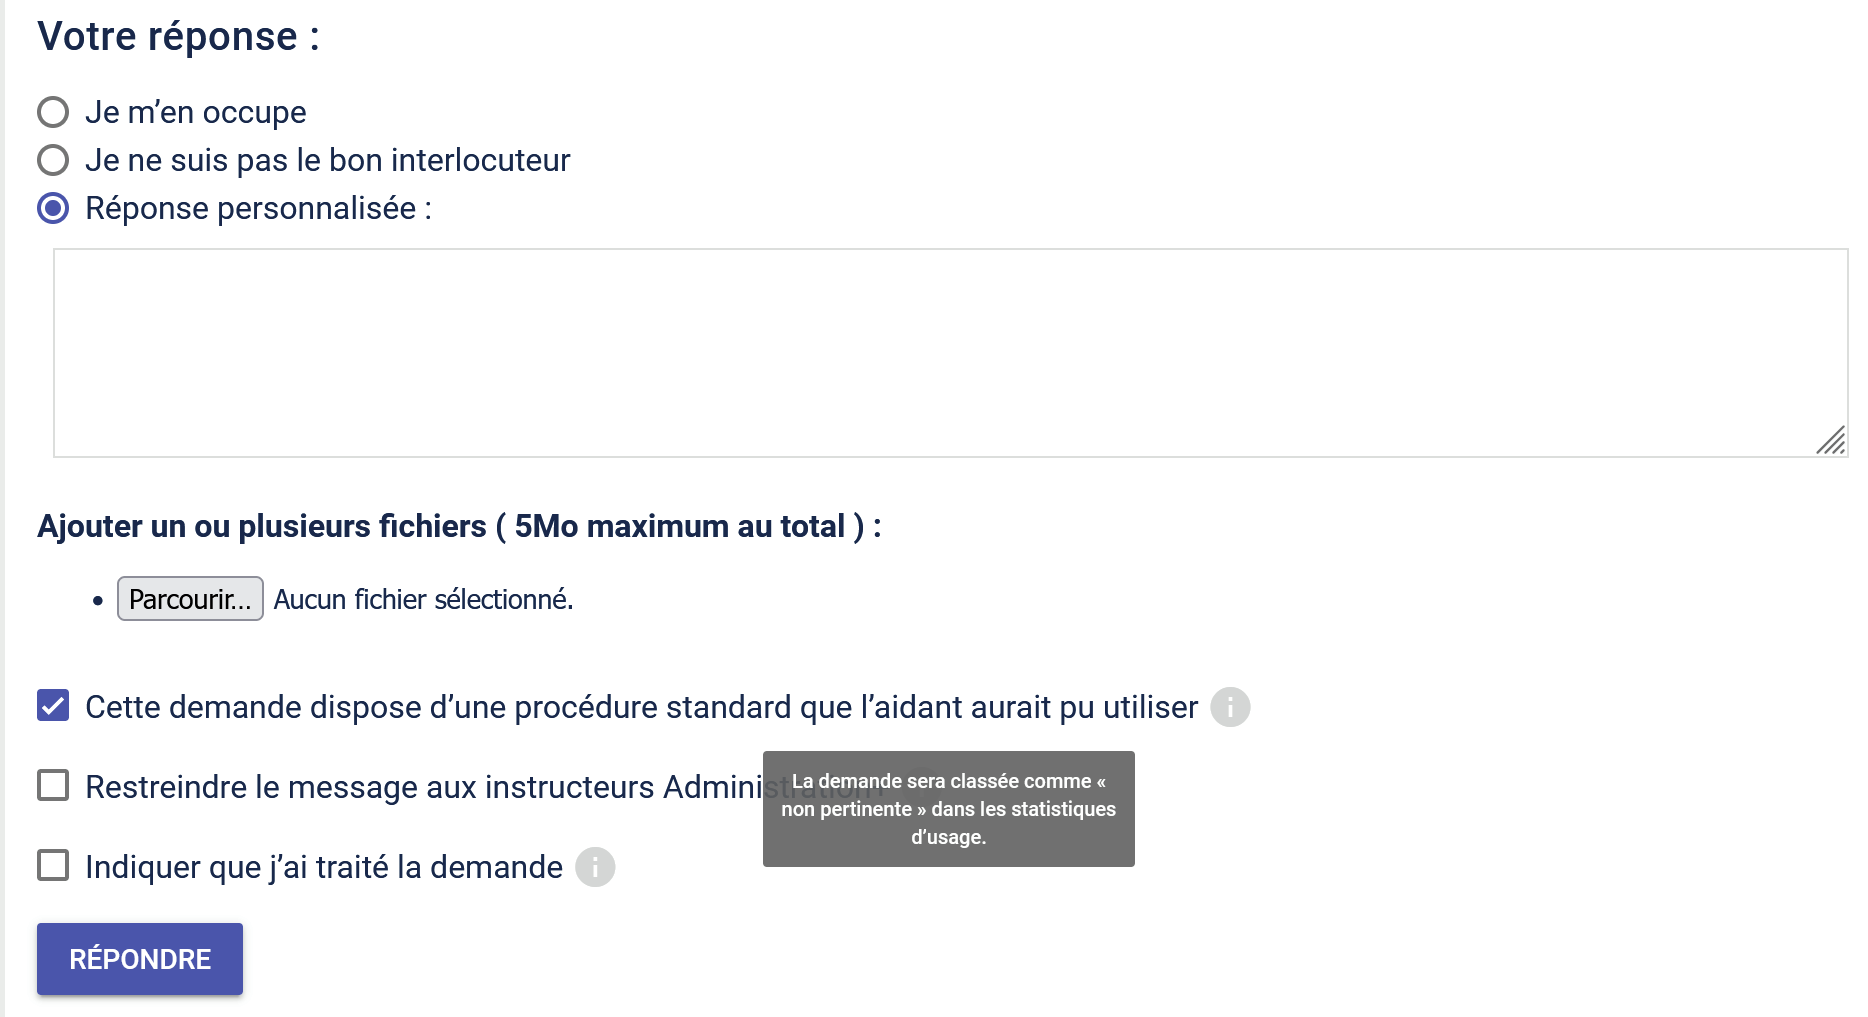The height and width of the screenshot is (1017, 1868).
Task: Choose the "Je ne suis pas le bon interlocuteur" radio
Action: (x=53, y=160)
